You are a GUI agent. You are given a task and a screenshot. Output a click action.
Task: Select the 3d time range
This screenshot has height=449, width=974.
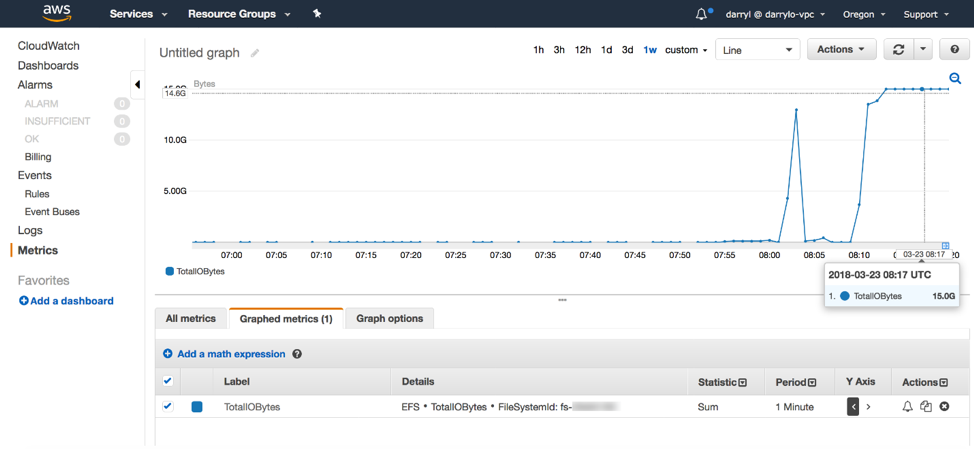(627, 50)
